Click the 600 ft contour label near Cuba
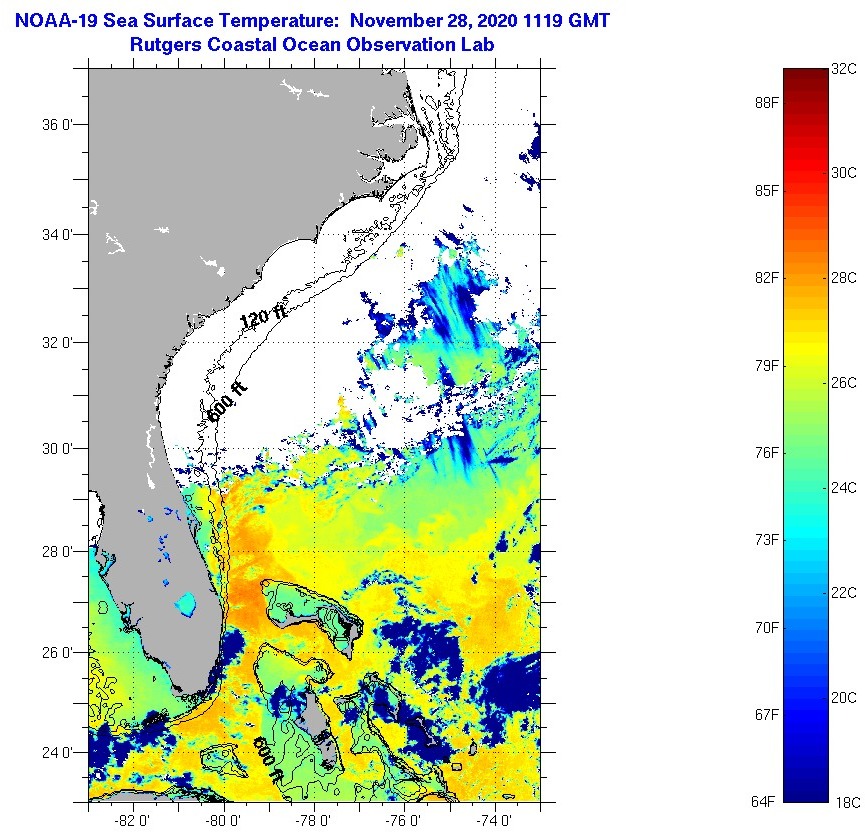This screenshot has width=865, height=832. click(269, 760)
